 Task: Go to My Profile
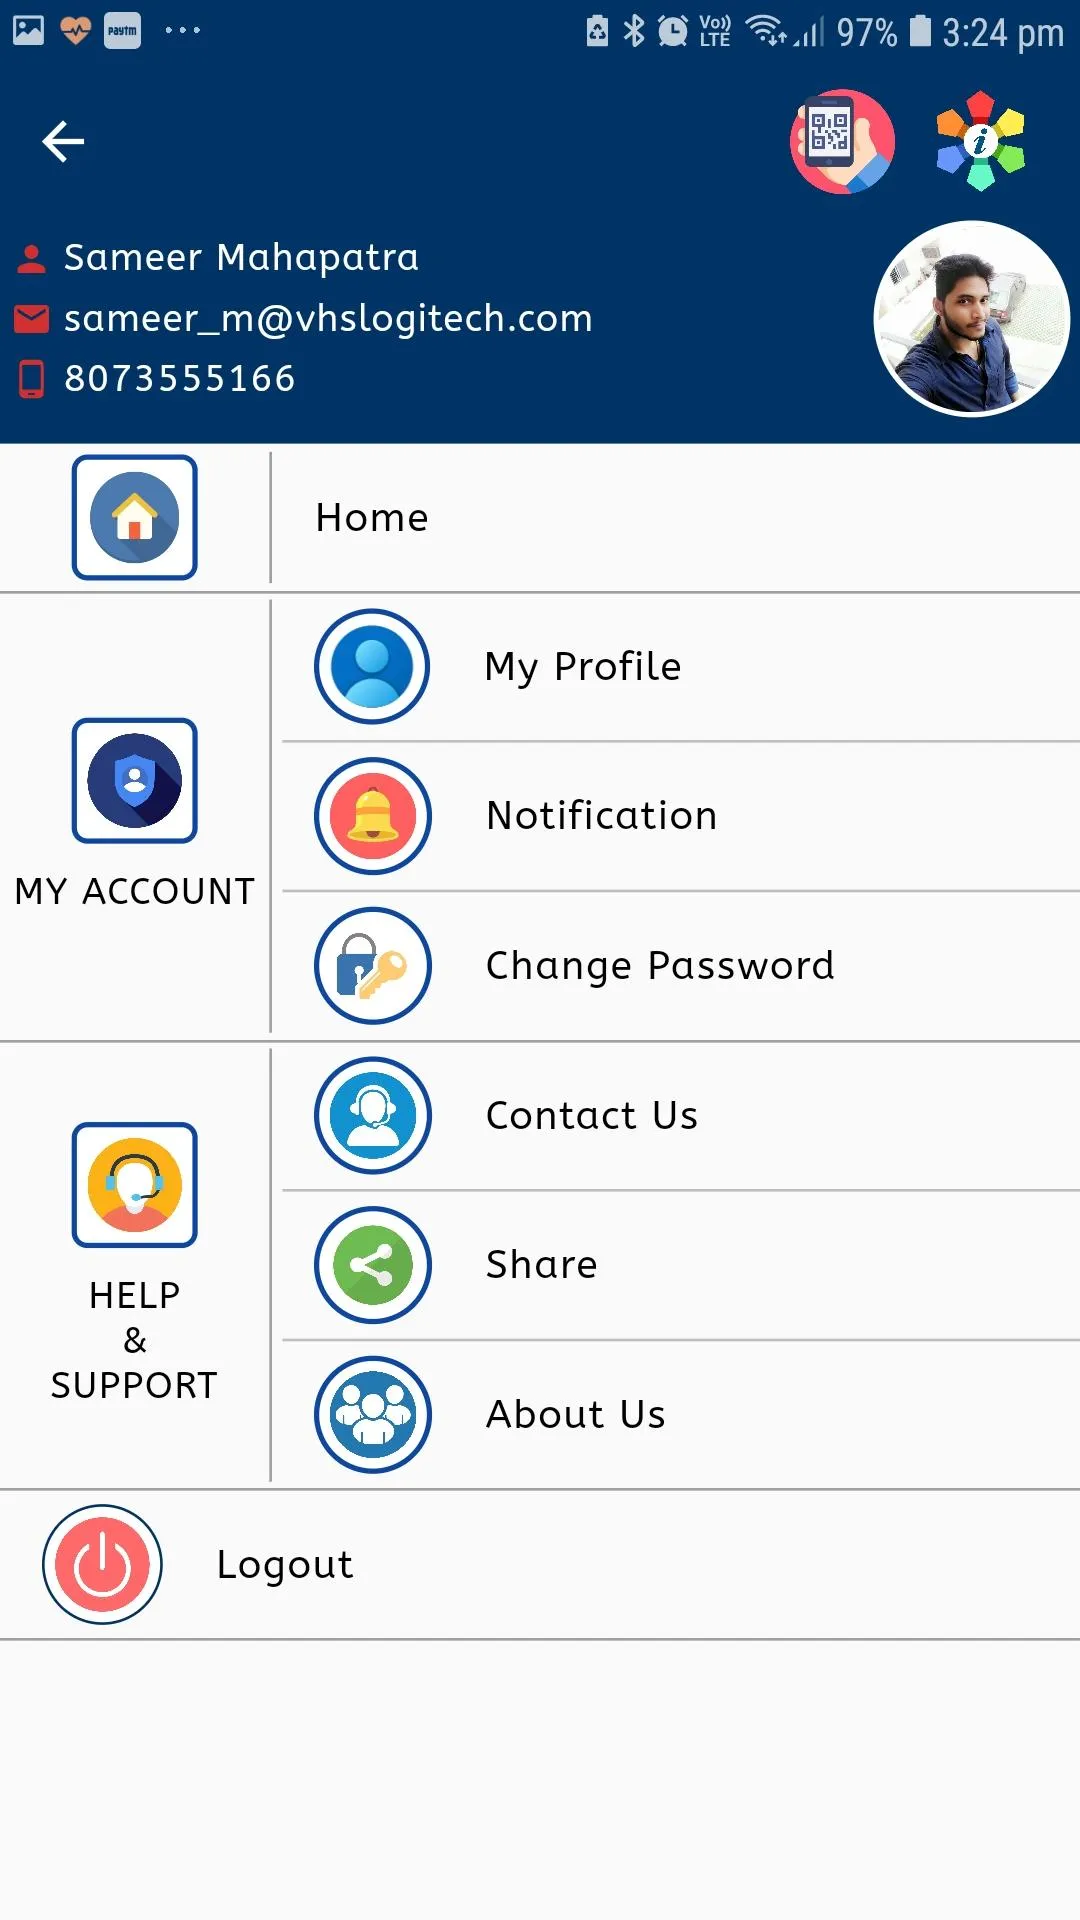tap(583, 667)
